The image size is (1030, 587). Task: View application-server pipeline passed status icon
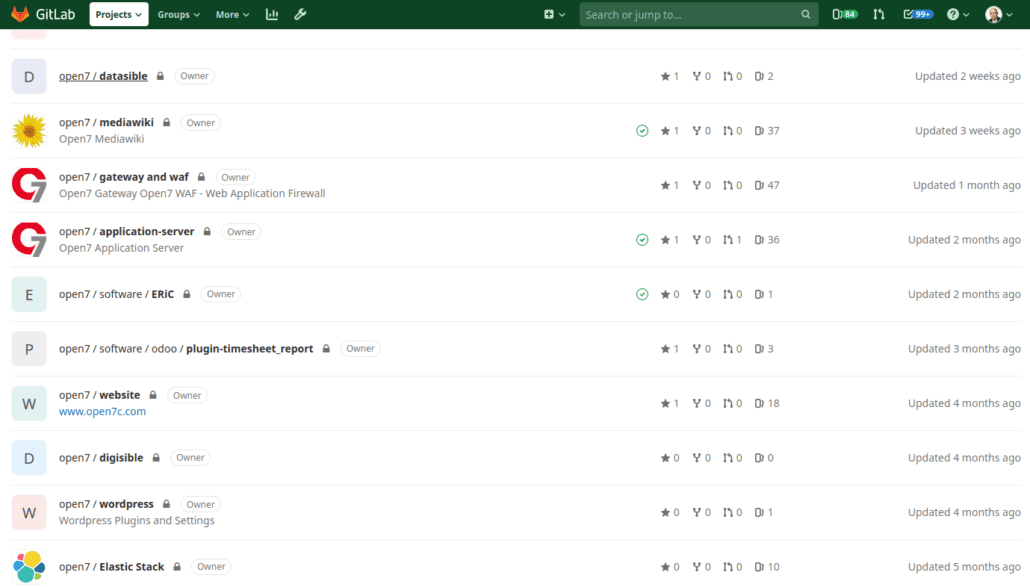coord(642,240)
